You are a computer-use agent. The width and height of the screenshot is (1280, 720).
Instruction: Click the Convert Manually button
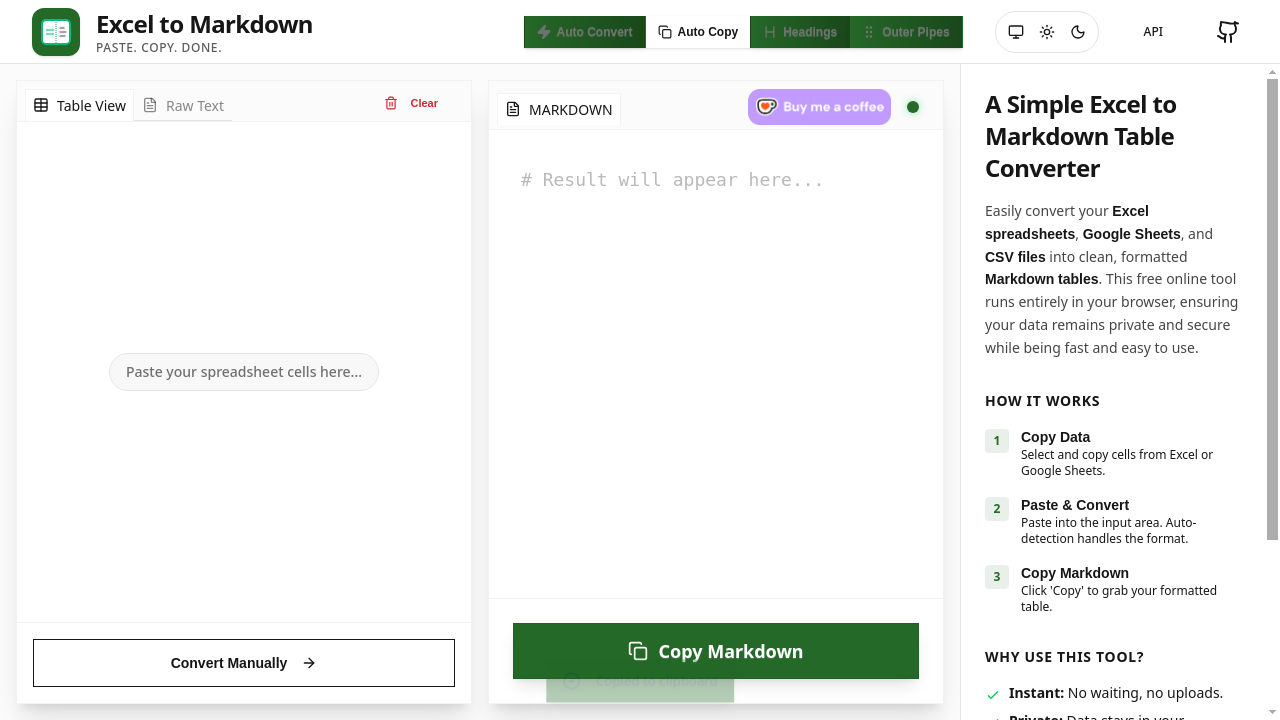click(243, 662)
